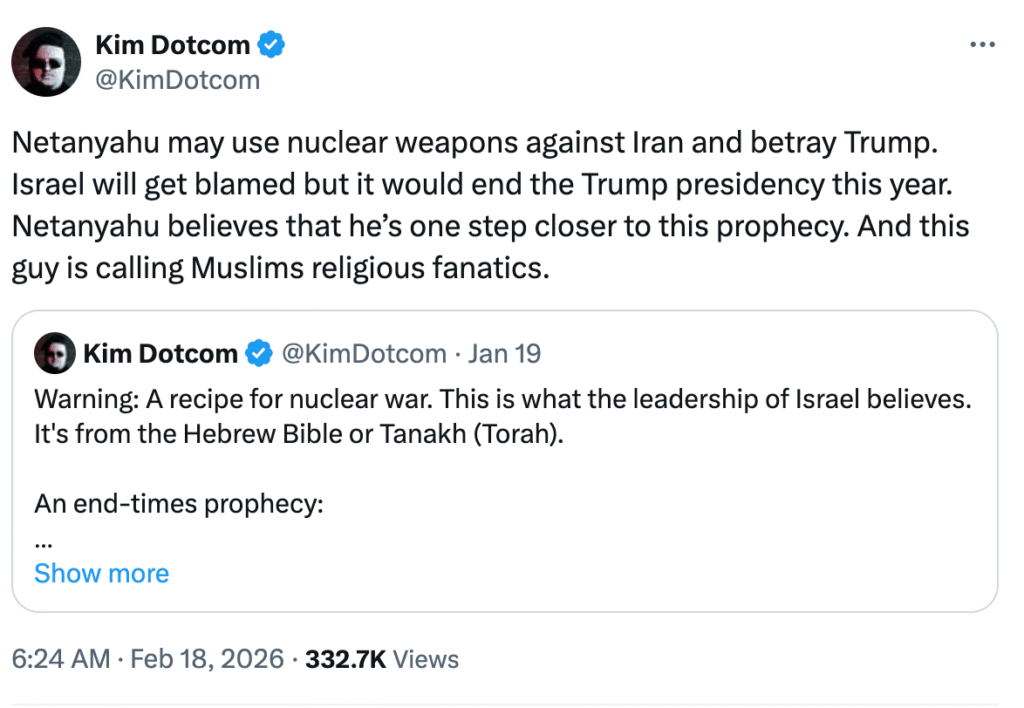Click the @KimDotcom handle in the quoted tweet

point(362,353)
